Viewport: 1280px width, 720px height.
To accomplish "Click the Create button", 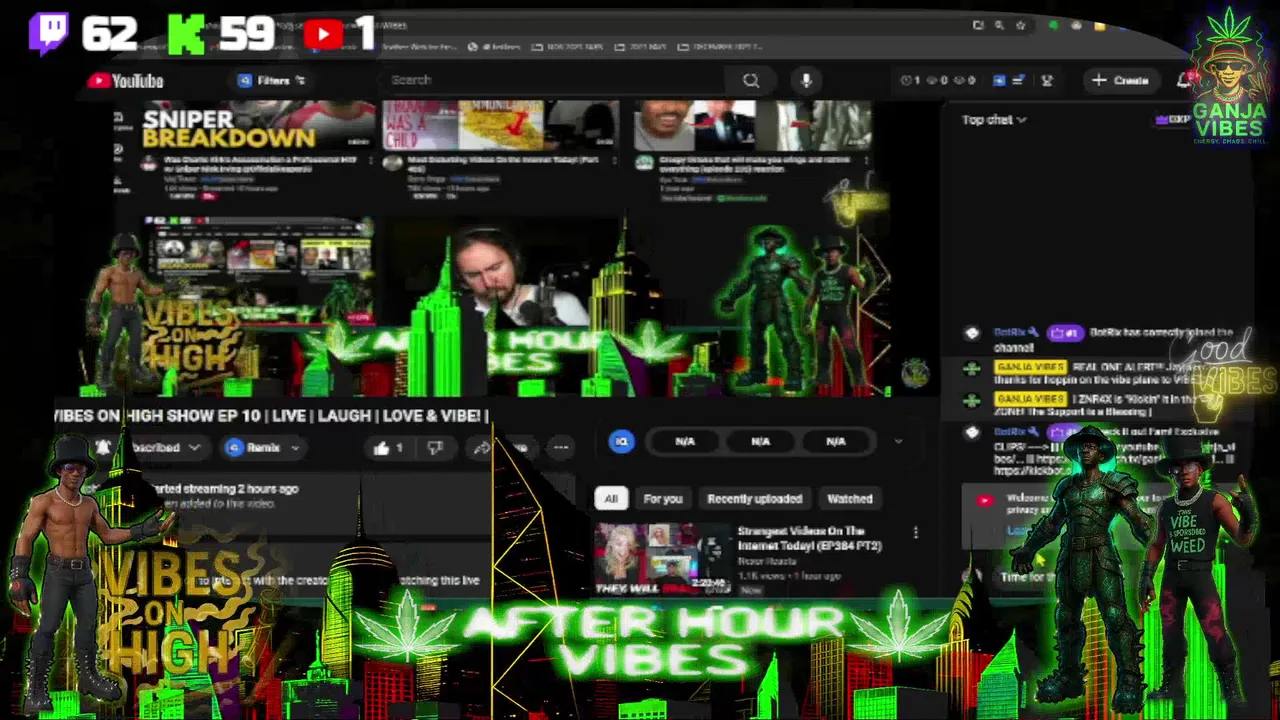I will 1120,80.
